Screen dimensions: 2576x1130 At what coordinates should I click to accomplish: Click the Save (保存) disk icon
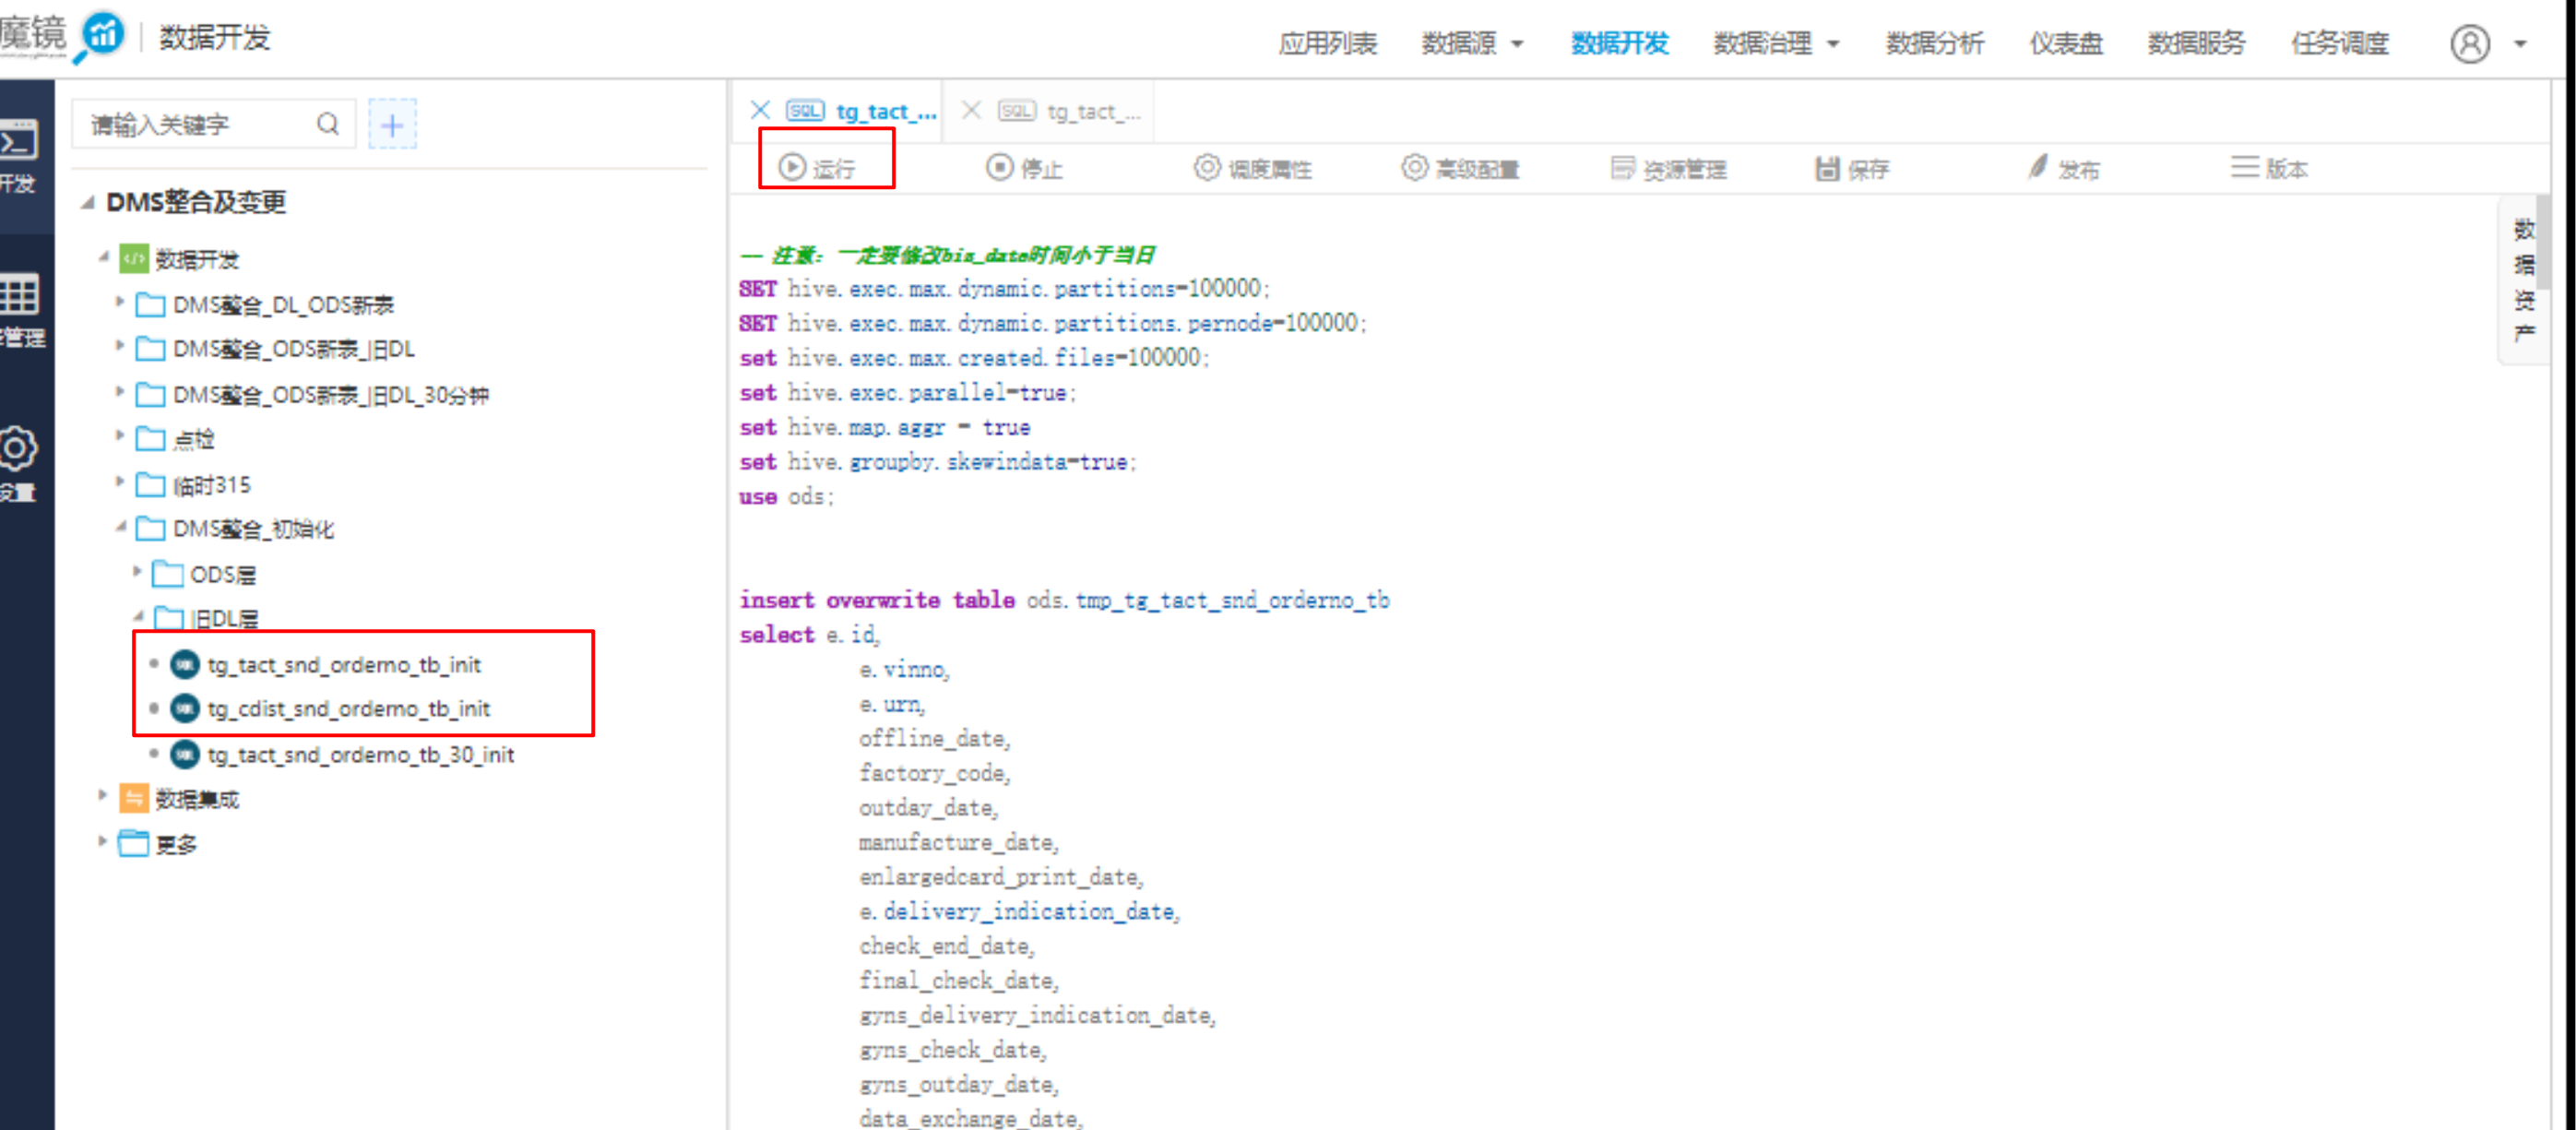(x=1827, y=168)
